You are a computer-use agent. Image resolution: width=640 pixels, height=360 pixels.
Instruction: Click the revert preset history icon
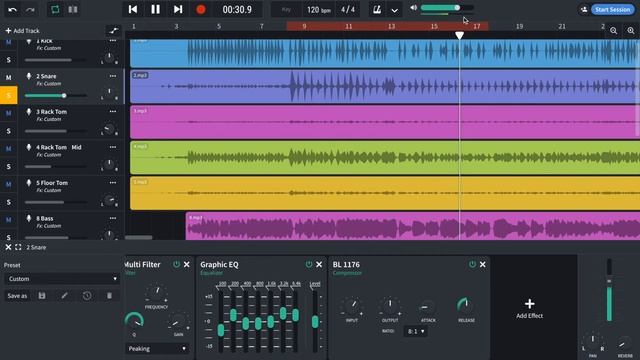tap(87, 296)
